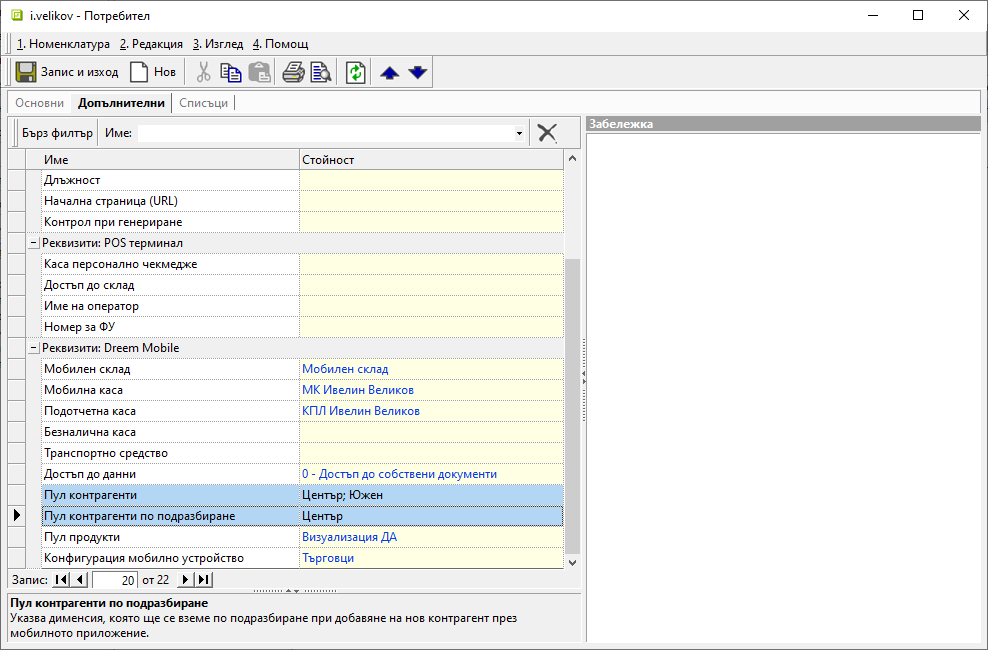Image resolution: width=988 pixels, height=650 pixels.
Task: Click the 'Нов' button
Action: coord(153,72)
